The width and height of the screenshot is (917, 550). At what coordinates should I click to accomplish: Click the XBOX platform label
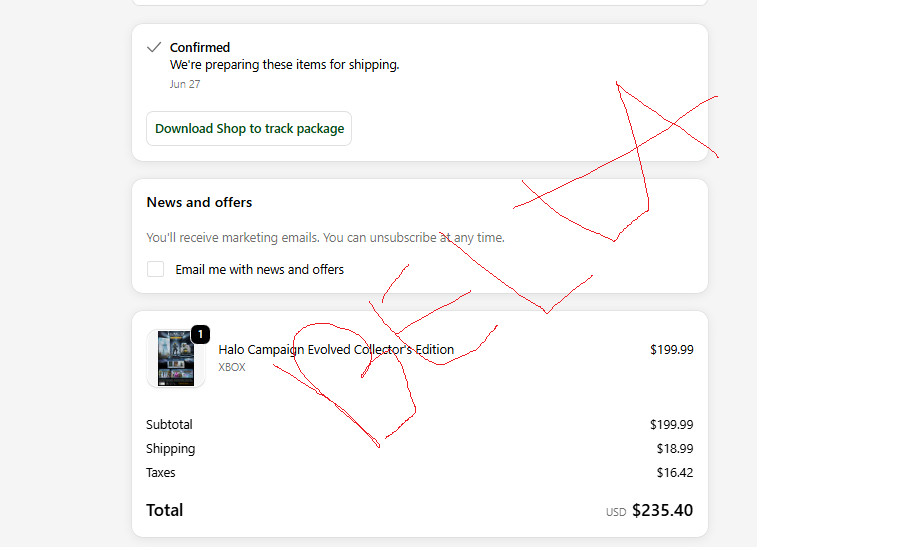click(232, 367)
